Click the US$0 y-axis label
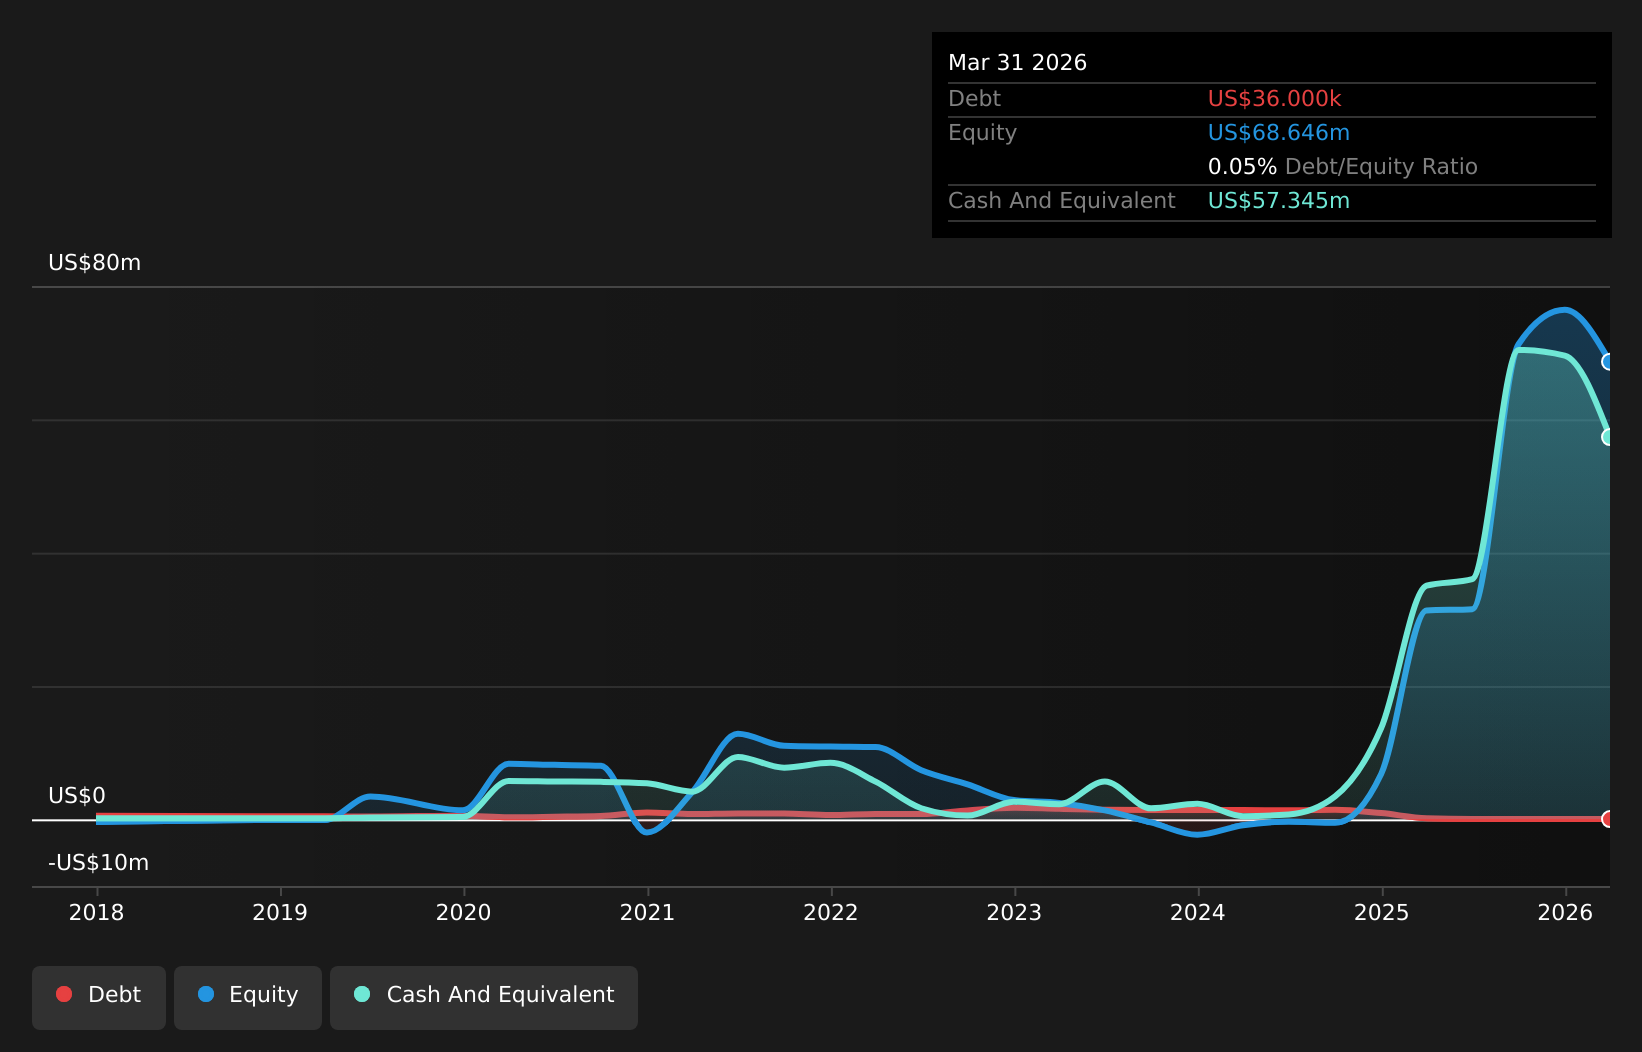This screenshot has height=1052, width=1642. pyautogui.click(x=77, y=796)
